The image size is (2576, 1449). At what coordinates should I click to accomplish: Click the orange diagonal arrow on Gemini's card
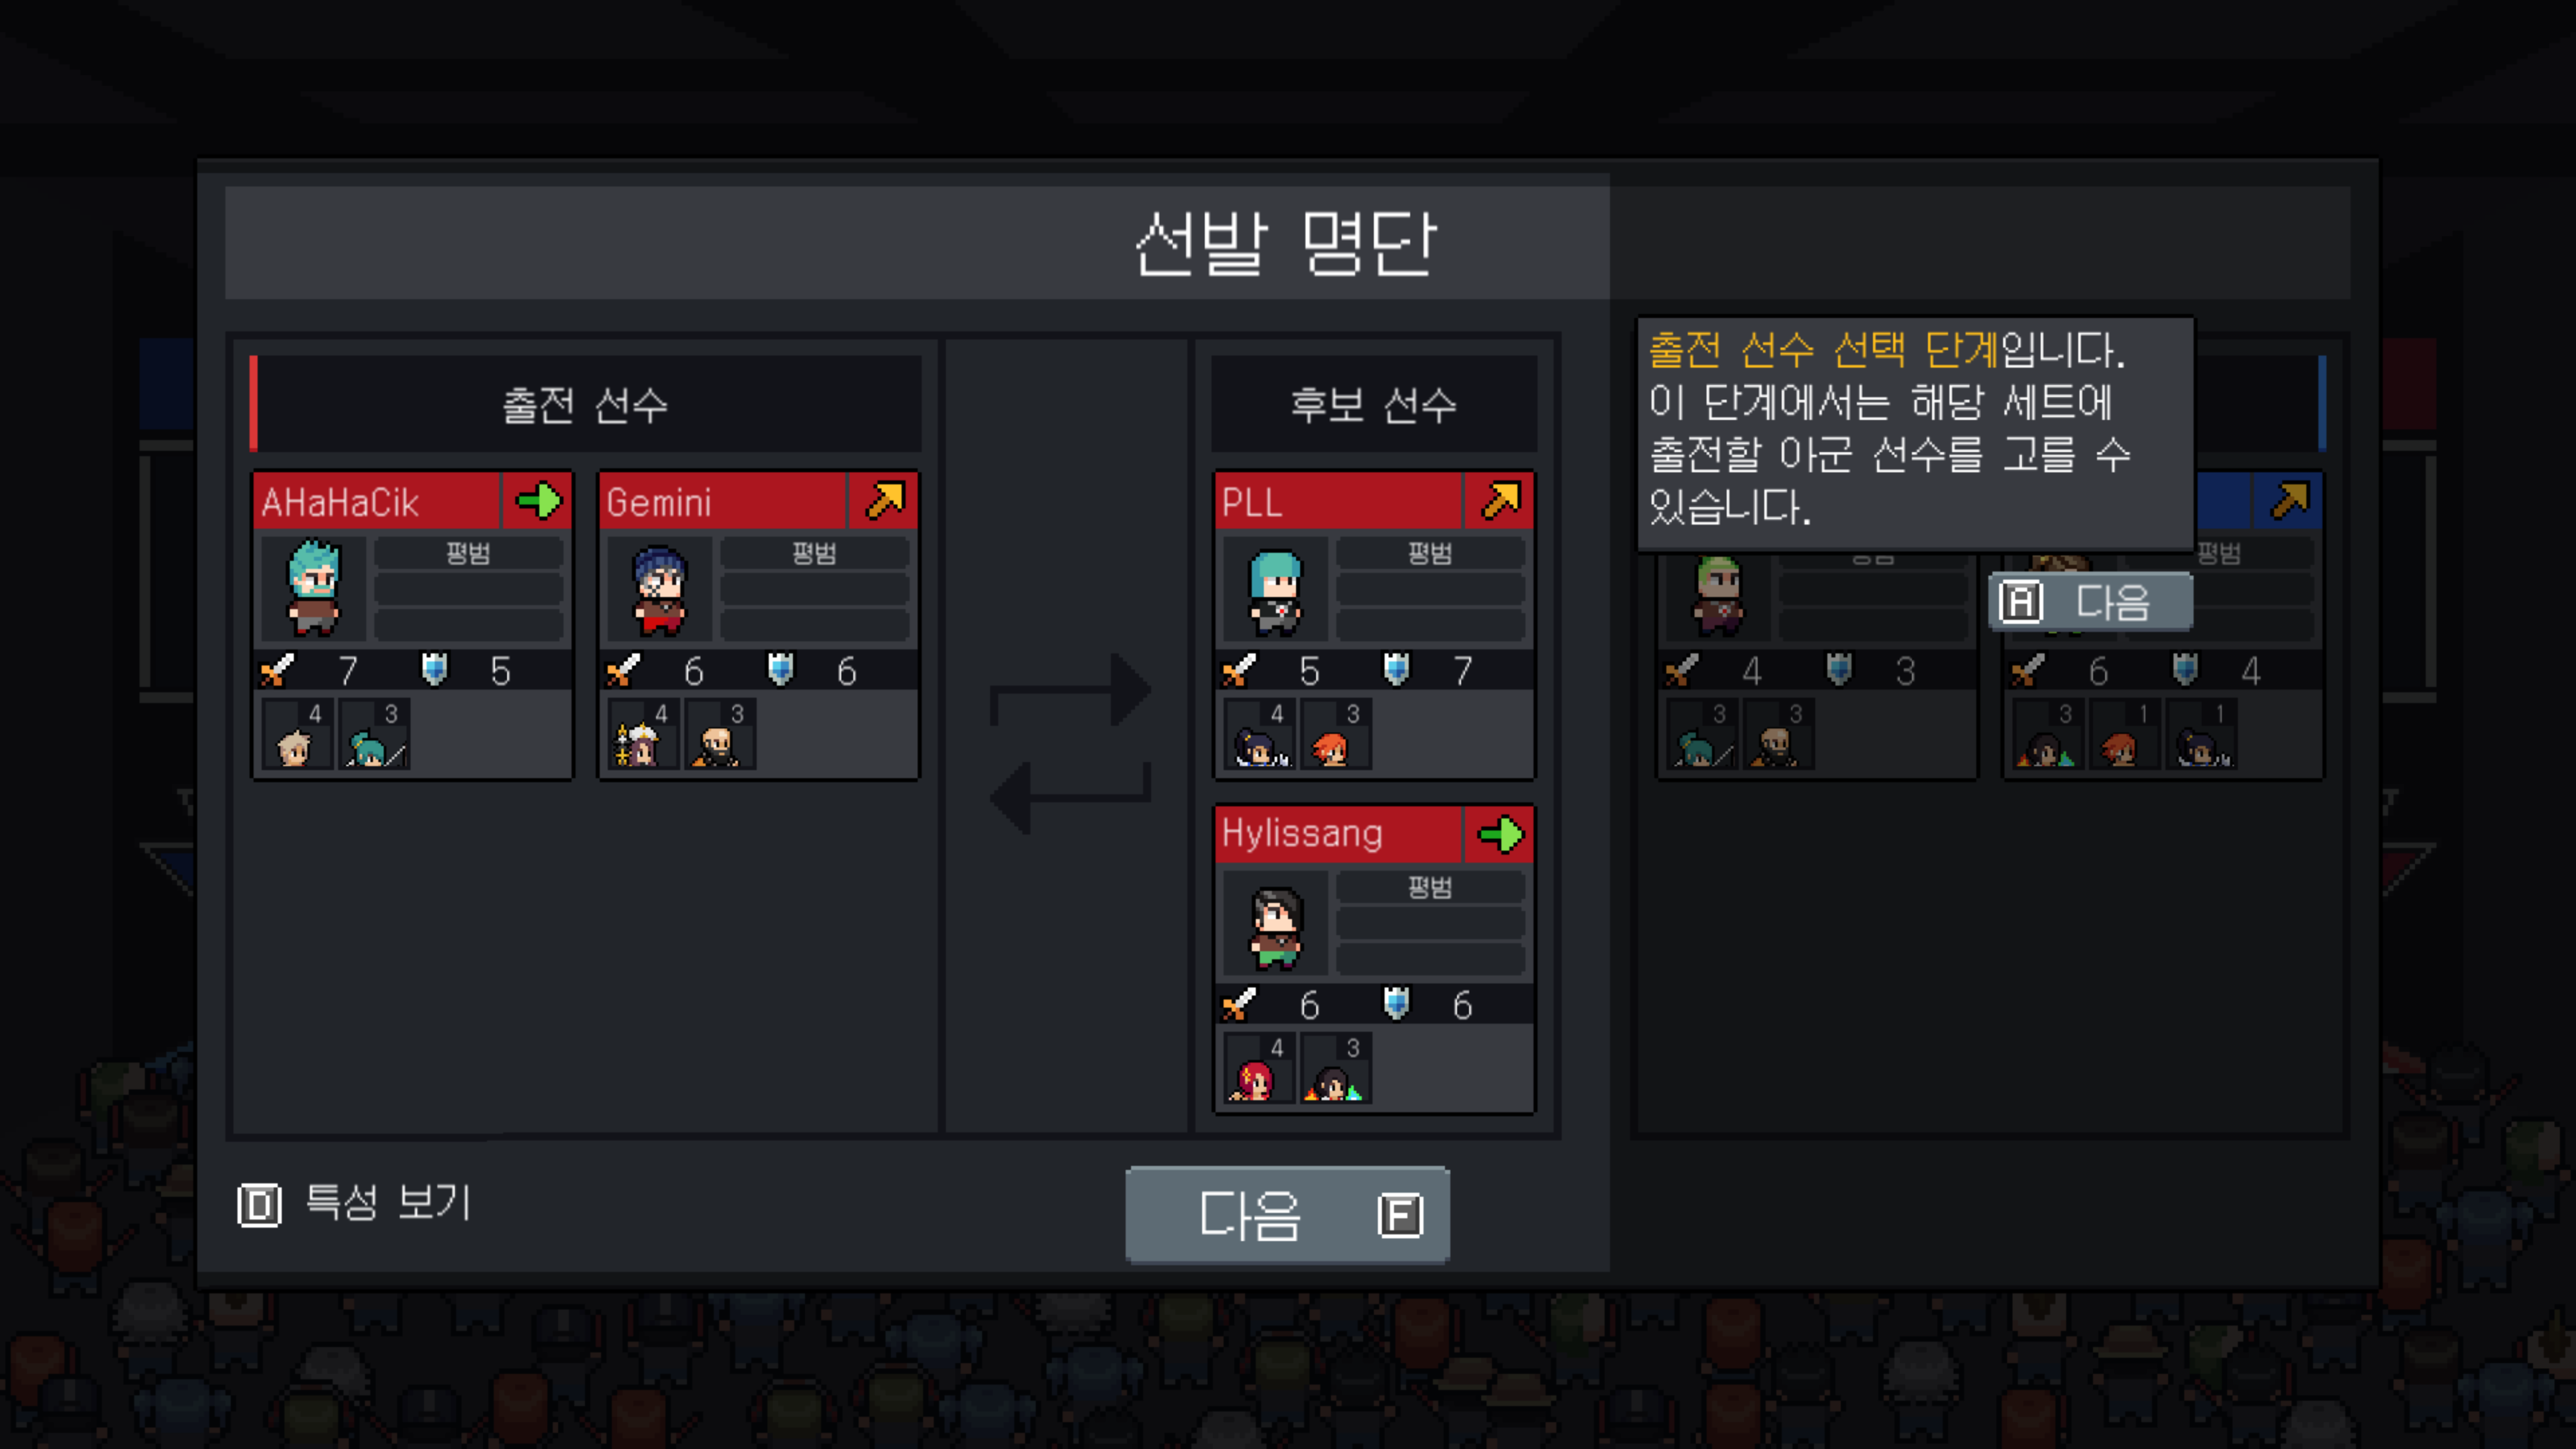click(x=884, y=501)
